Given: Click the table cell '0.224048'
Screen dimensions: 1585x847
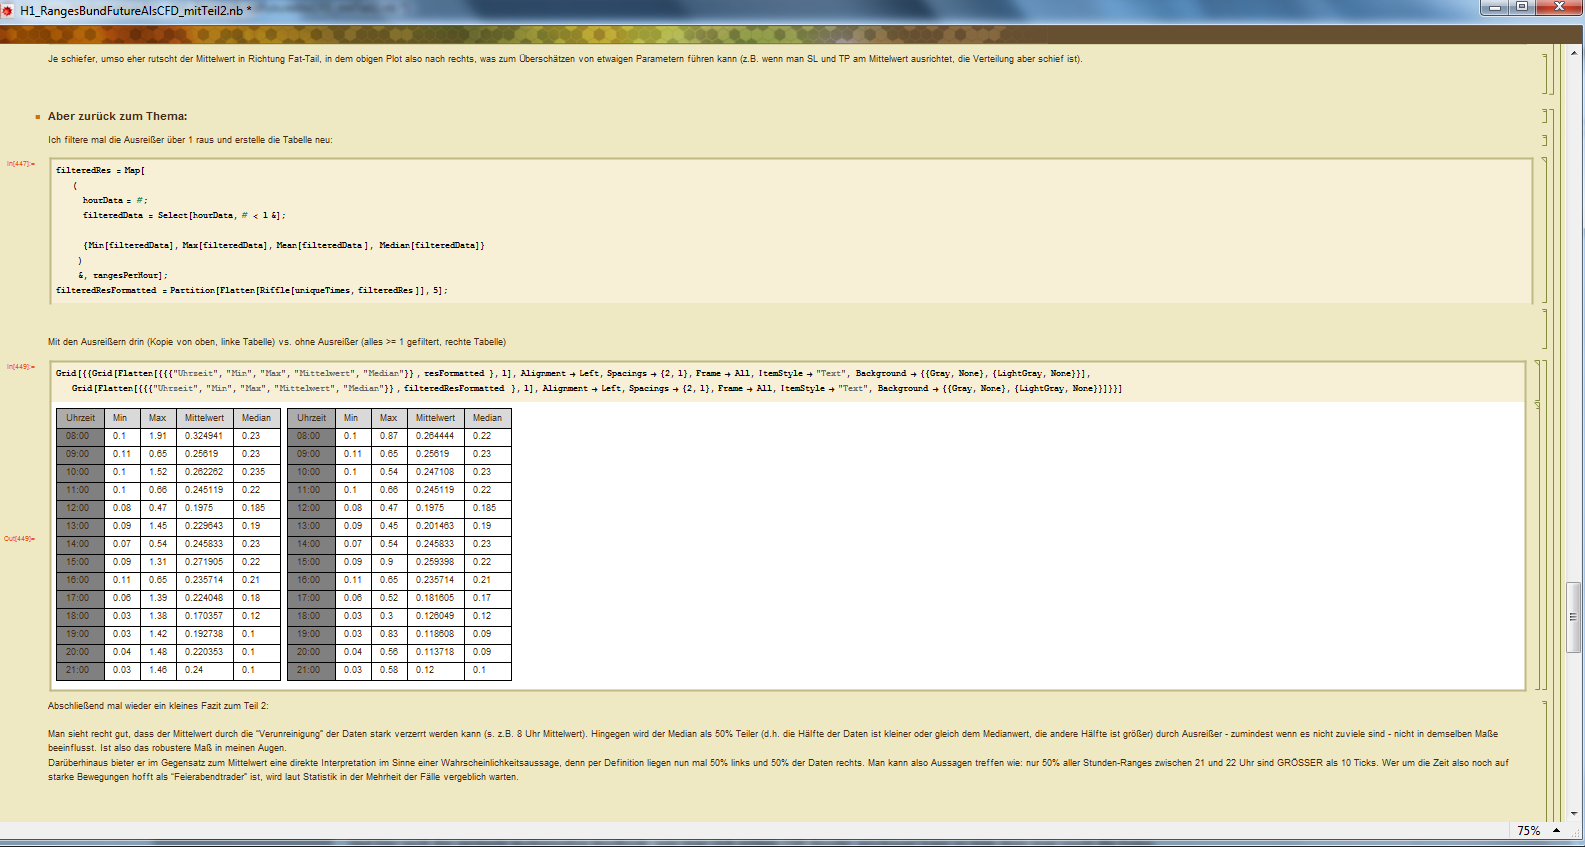Looking at the screenshot, I should [205, 598].
